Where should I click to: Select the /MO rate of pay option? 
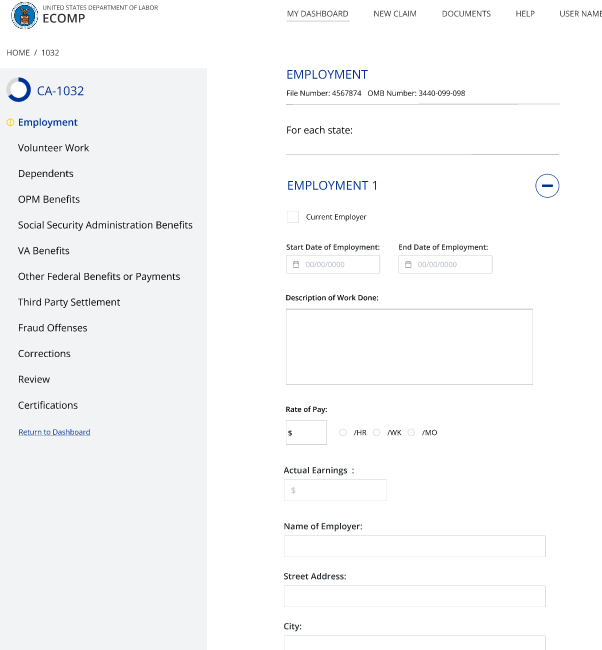point(411,433)
